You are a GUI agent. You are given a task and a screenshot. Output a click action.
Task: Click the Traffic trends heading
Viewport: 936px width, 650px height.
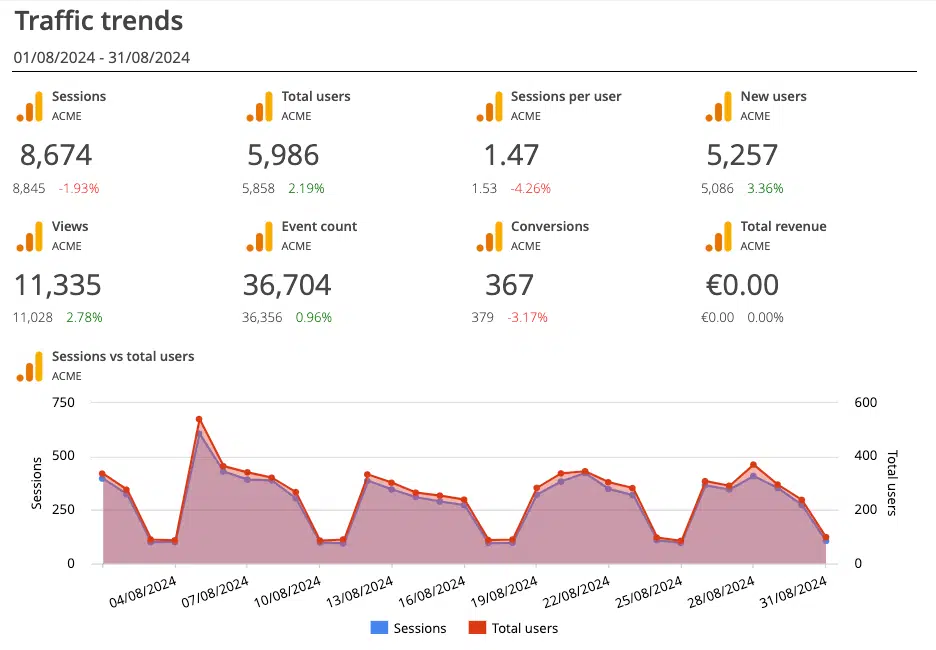(x=99, y=20)
